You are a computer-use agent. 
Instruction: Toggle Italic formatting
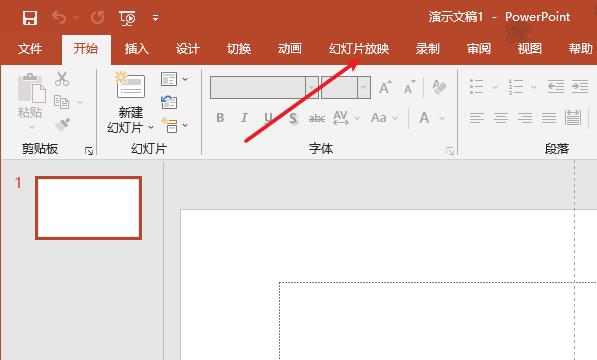[244, 118]
